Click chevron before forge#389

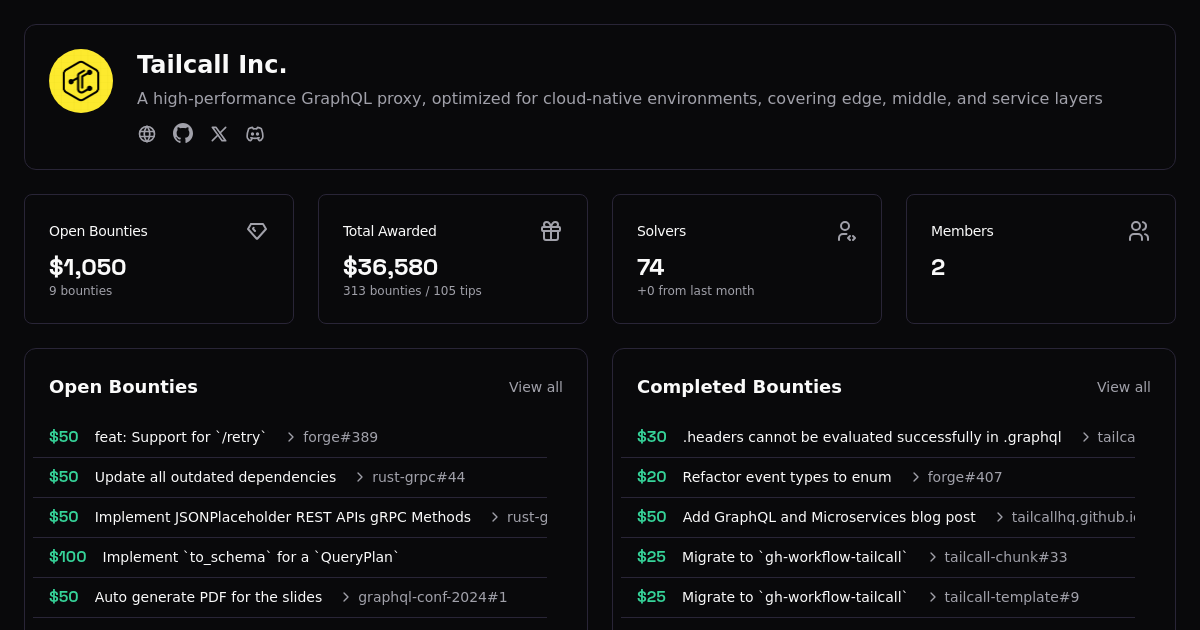291,437
